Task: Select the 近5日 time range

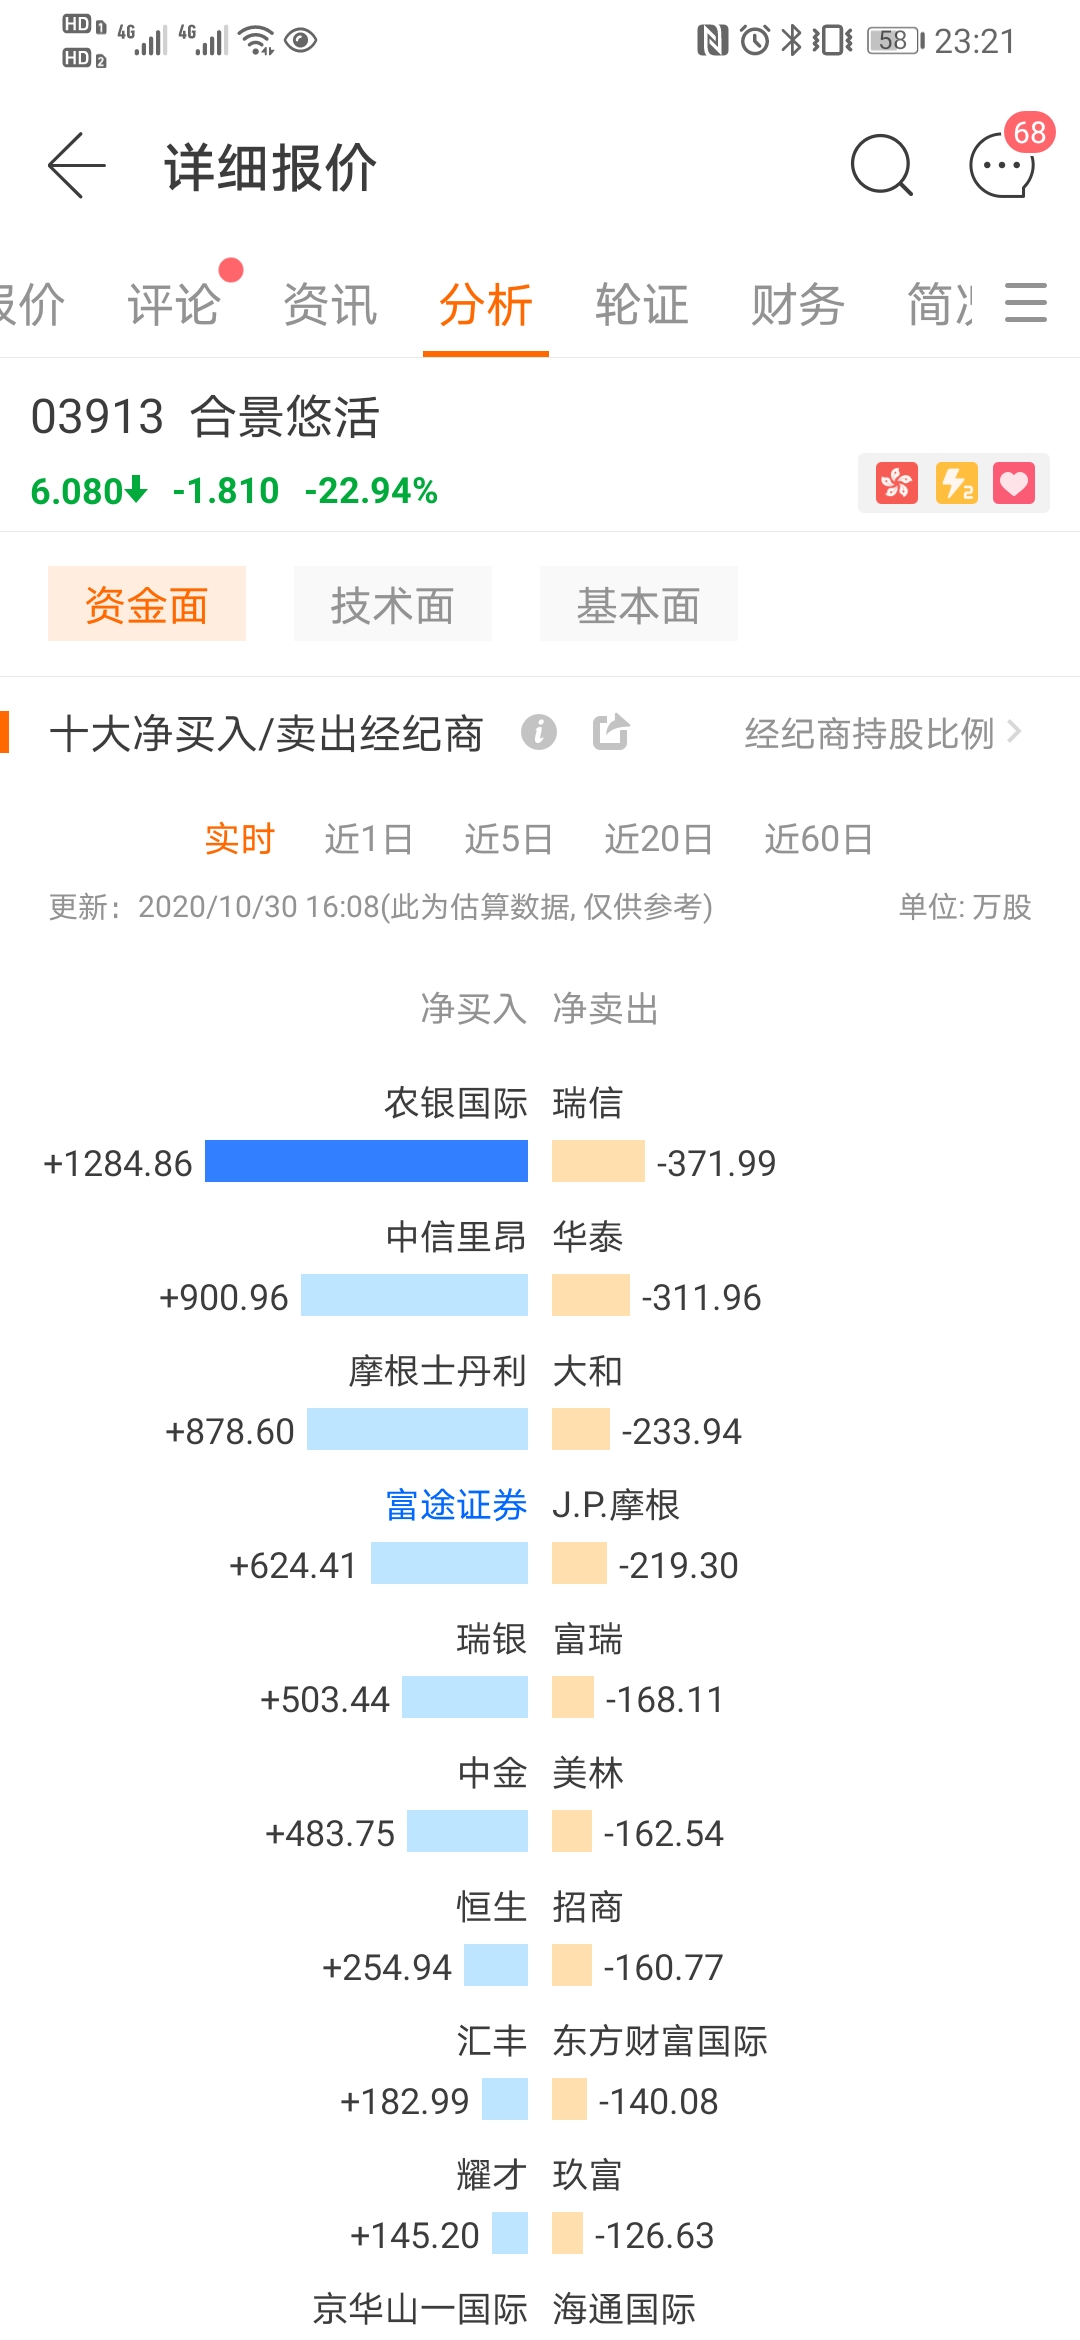Action: (508, 839)
